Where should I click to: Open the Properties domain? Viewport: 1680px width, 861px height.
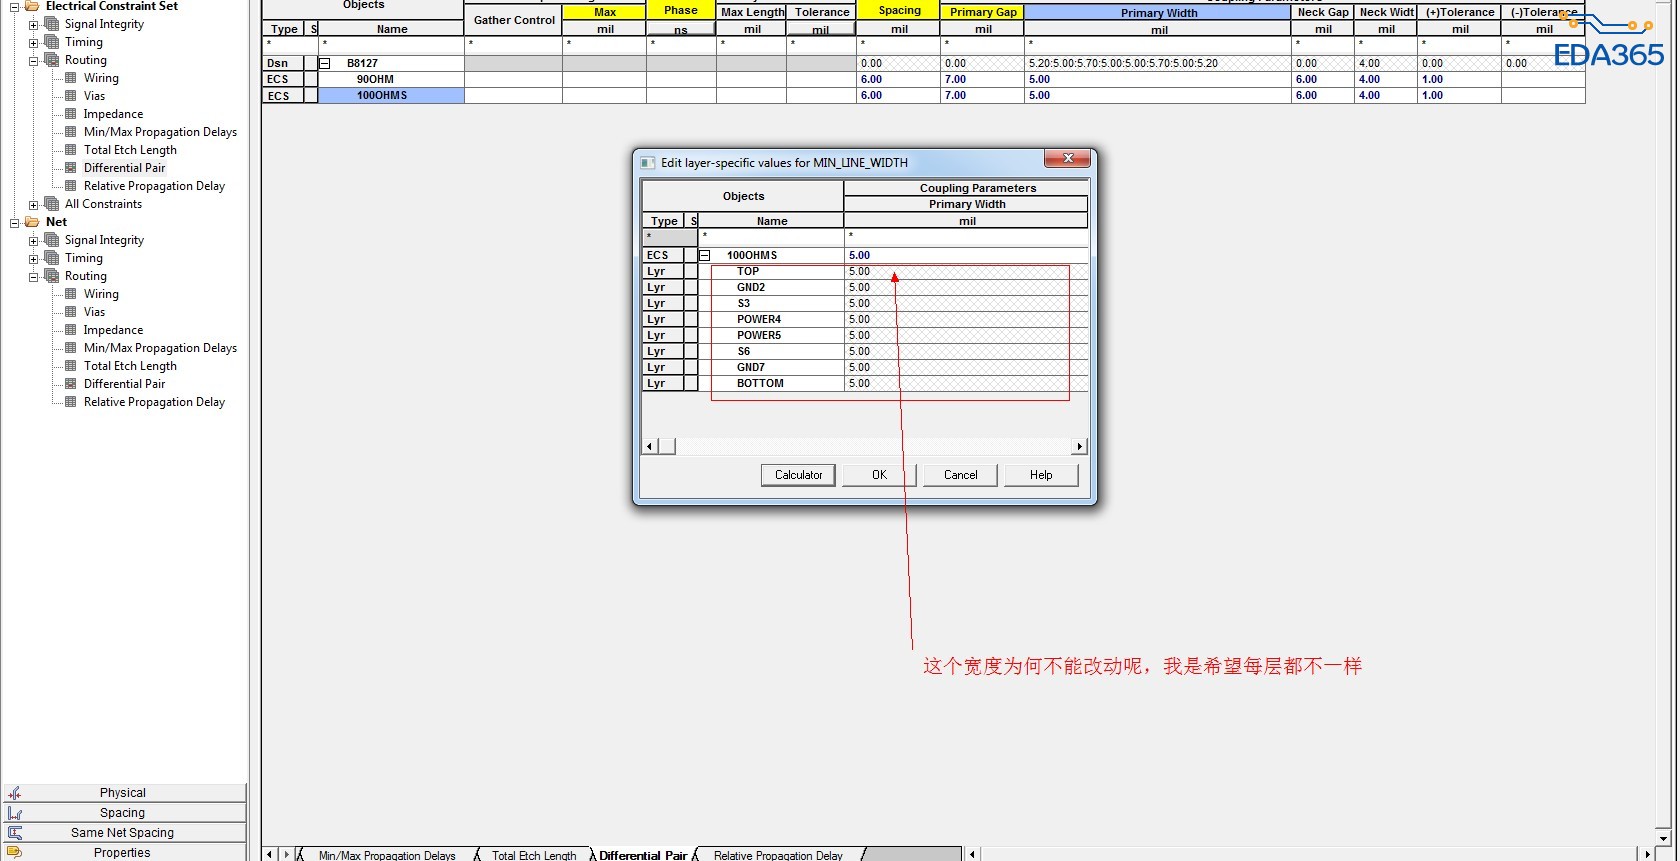pyautogui.click(x=123, y=853)
